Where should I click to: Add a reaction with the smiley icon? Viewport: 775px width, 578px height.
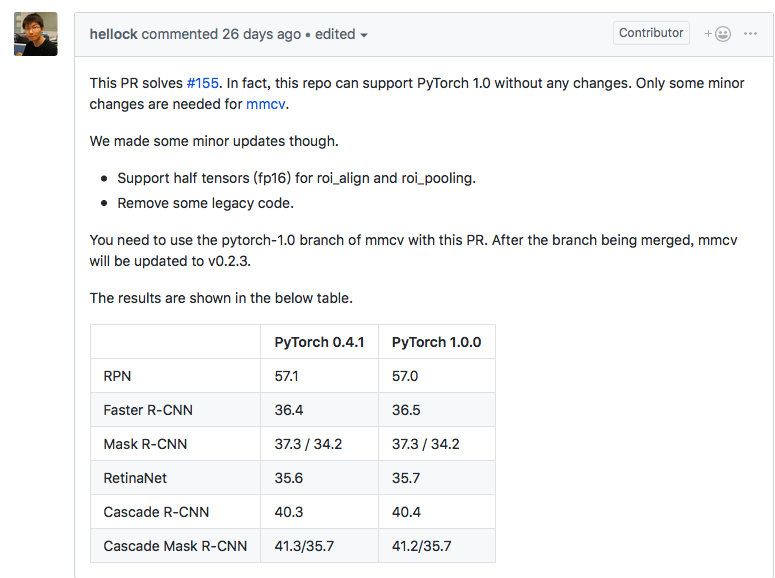[718, 34]
